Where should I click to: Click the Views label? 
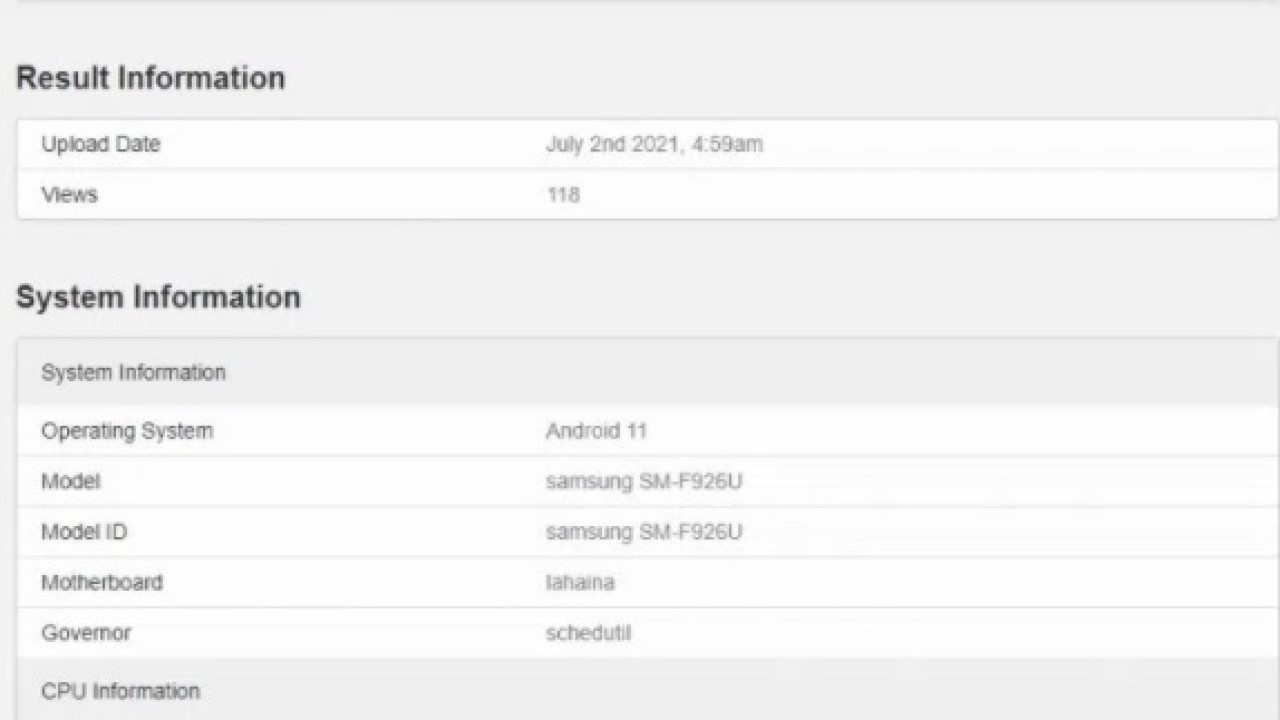click(x=69, y=195)
